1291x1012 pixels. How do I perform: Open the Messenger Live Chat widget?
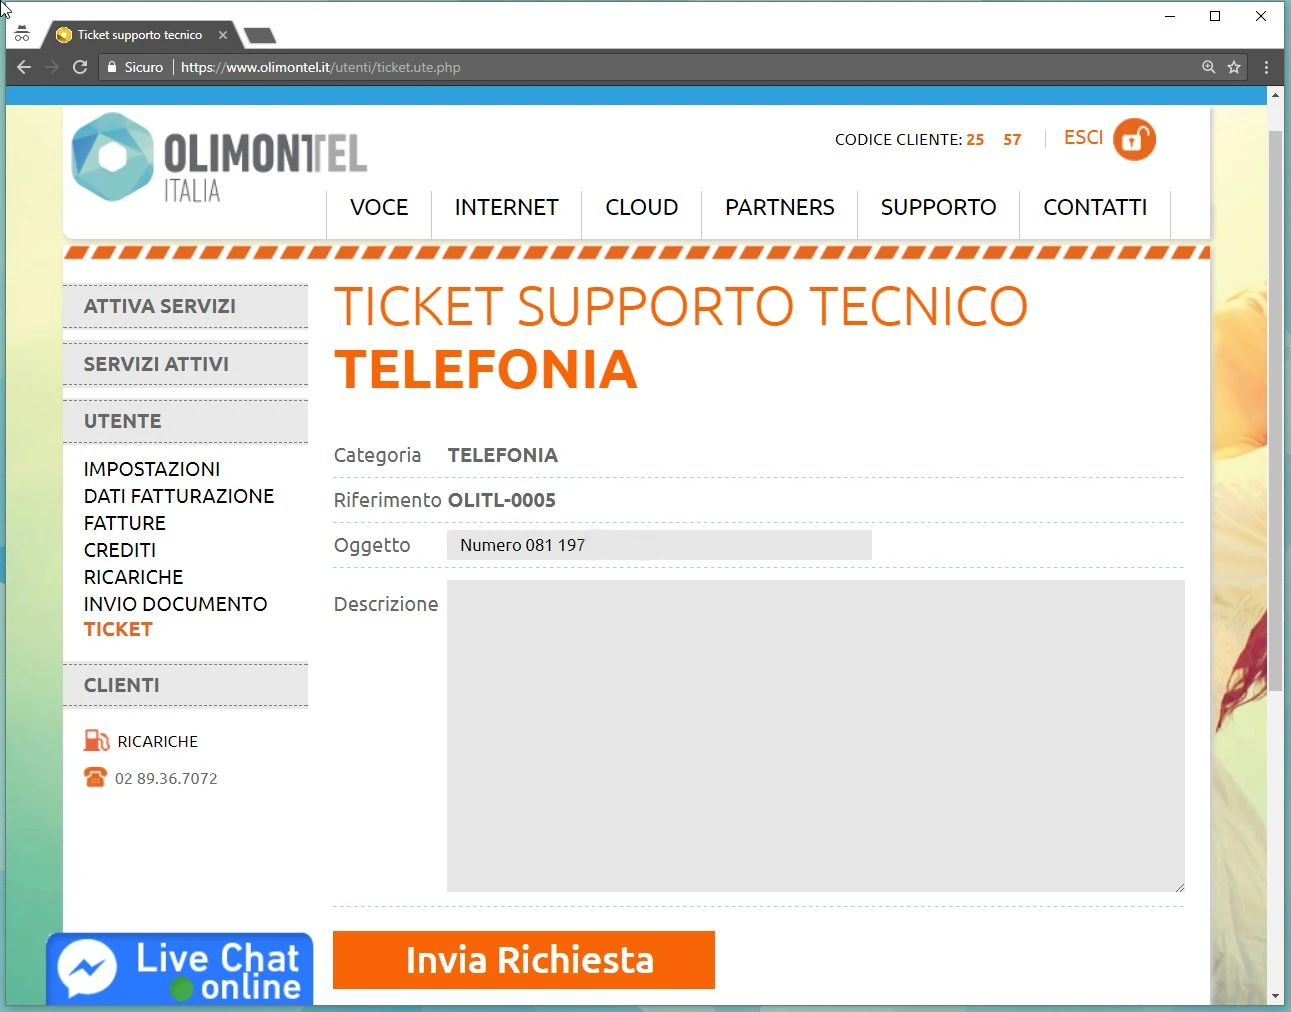tap(180, 969)
